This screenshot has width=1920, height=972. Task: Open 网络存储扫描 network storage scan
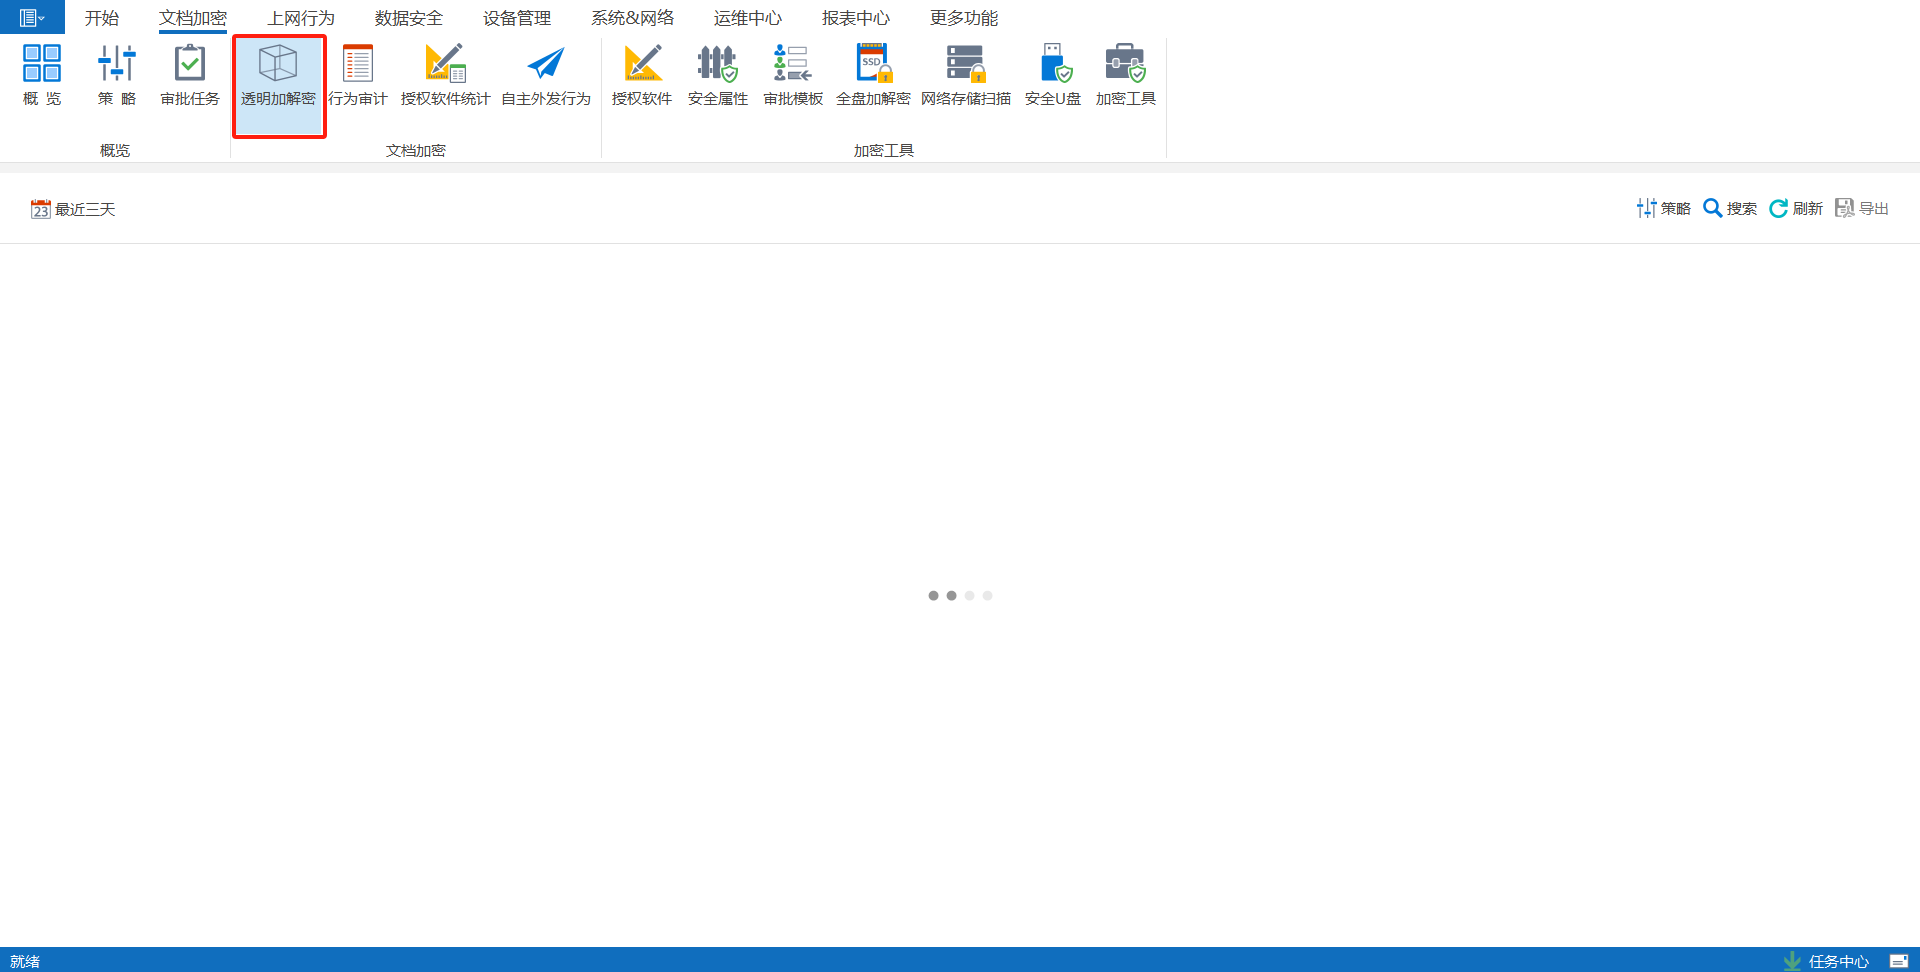coord(966,75)
